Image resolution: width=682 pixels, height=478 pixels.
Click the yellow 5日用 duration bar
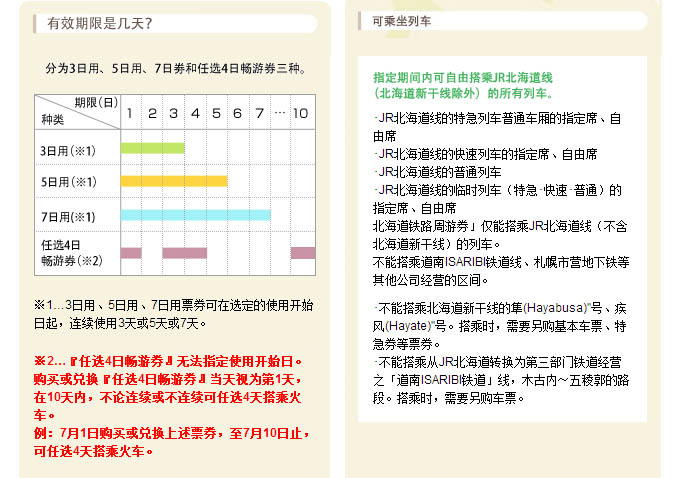pyautogui.click(x=173, y=181)
